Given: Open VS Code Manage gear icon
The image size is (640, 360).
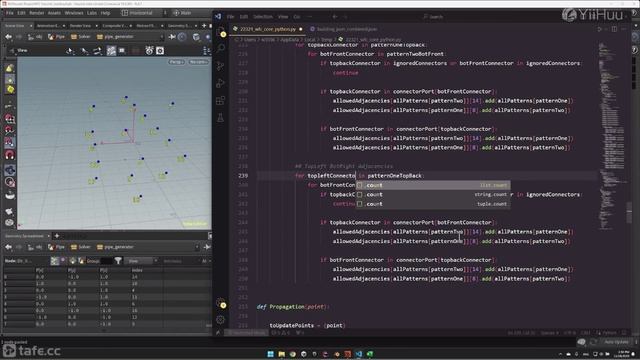Looking at the screenshot, I should point(220,320).
